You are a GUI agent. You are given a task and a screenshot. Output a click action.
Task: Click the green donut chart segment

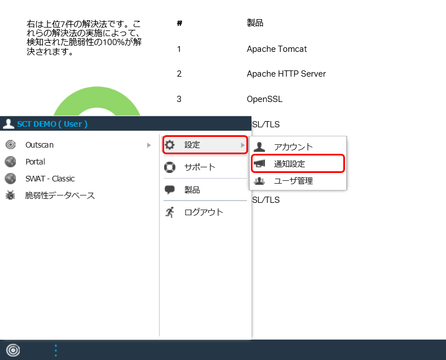(97, 97)
